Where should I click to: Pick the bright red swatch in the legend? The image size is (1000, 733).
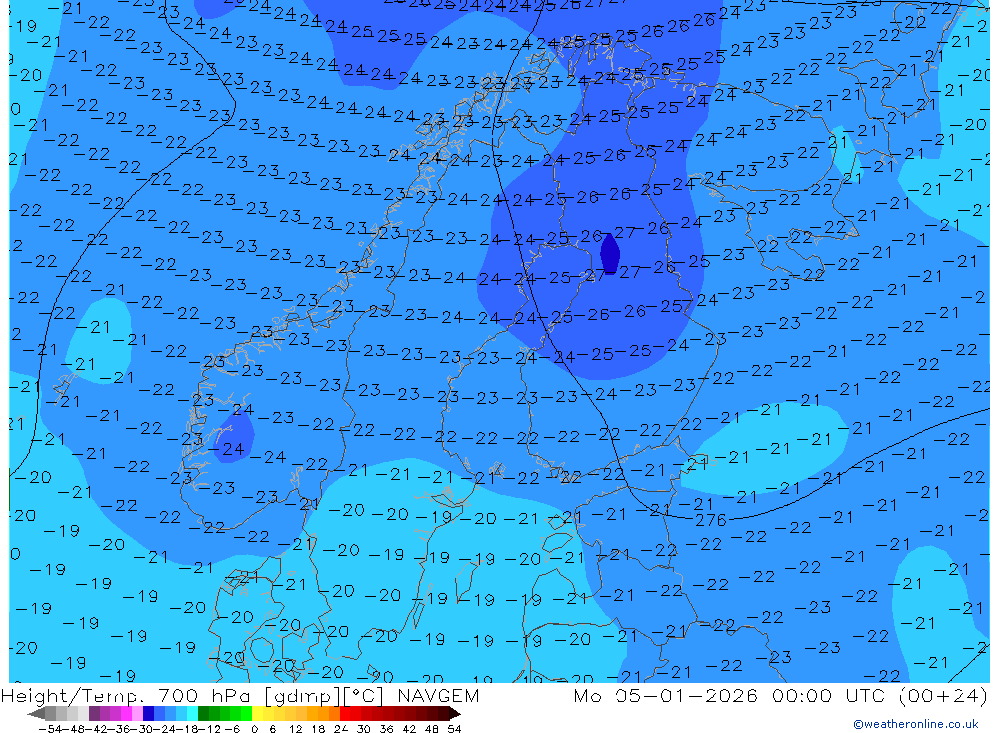345,714
